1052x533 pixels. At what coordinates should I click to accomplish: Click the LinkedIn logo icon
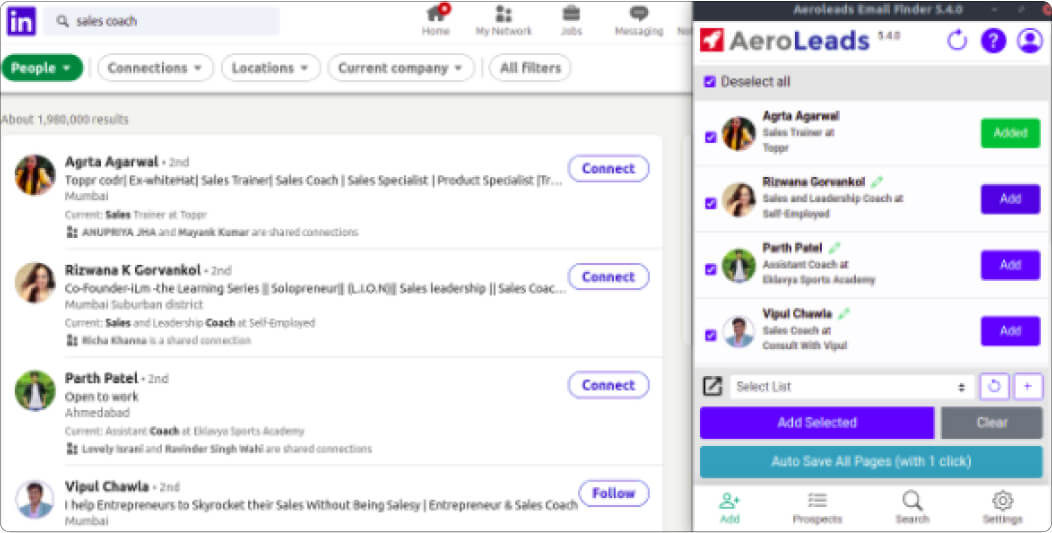pyautogui.click(x=21, y=21)
